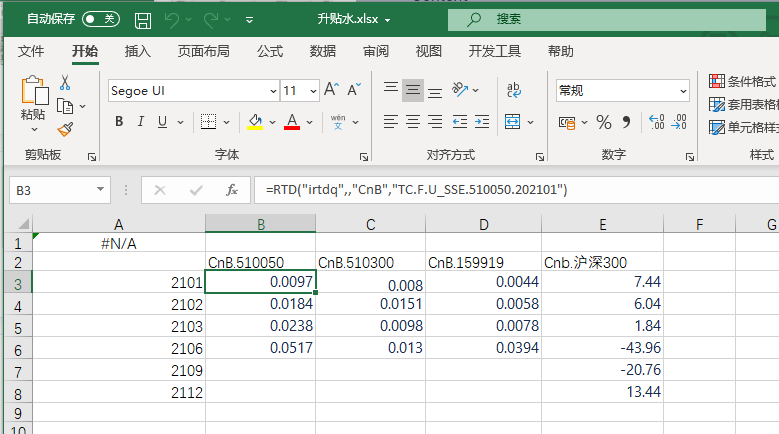Click the Wrap Text icon

[514, 90]
